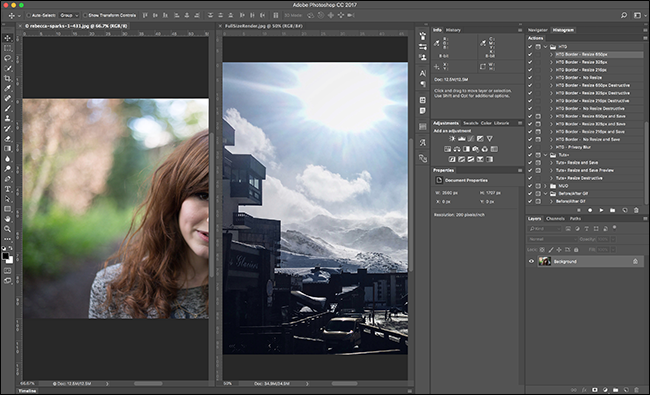Open the FullSizeRender.jpg document tab
650x395 pixels.
[x=263, y=26]
